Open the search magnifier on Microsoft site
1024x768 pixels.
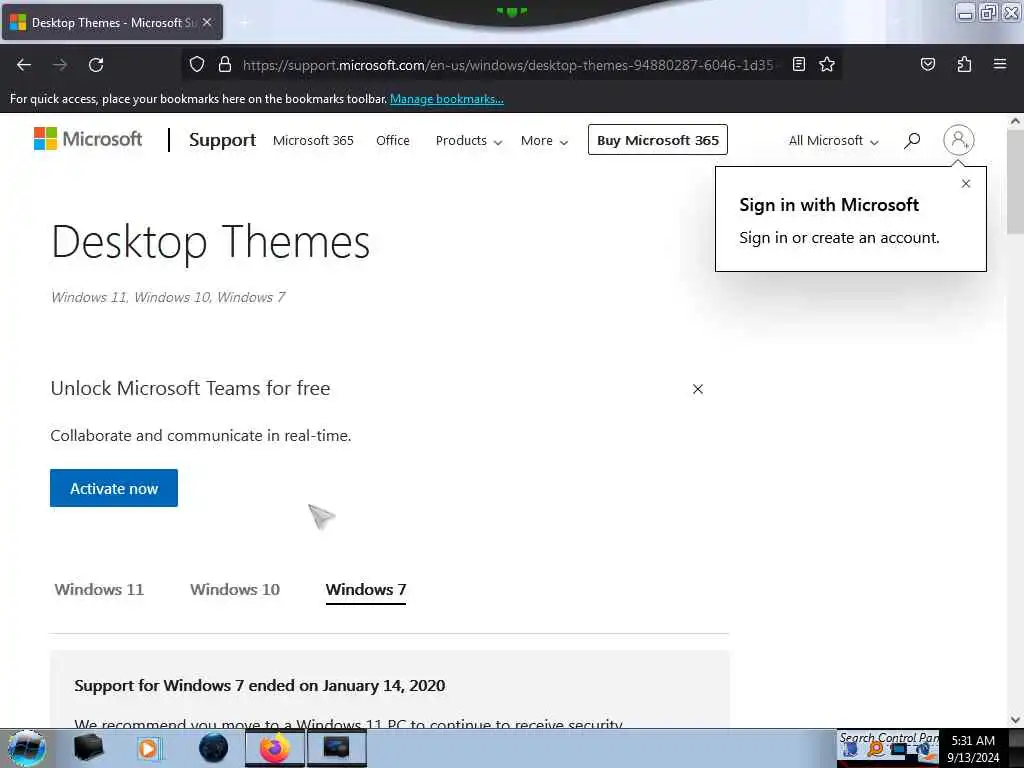point(912,140)
